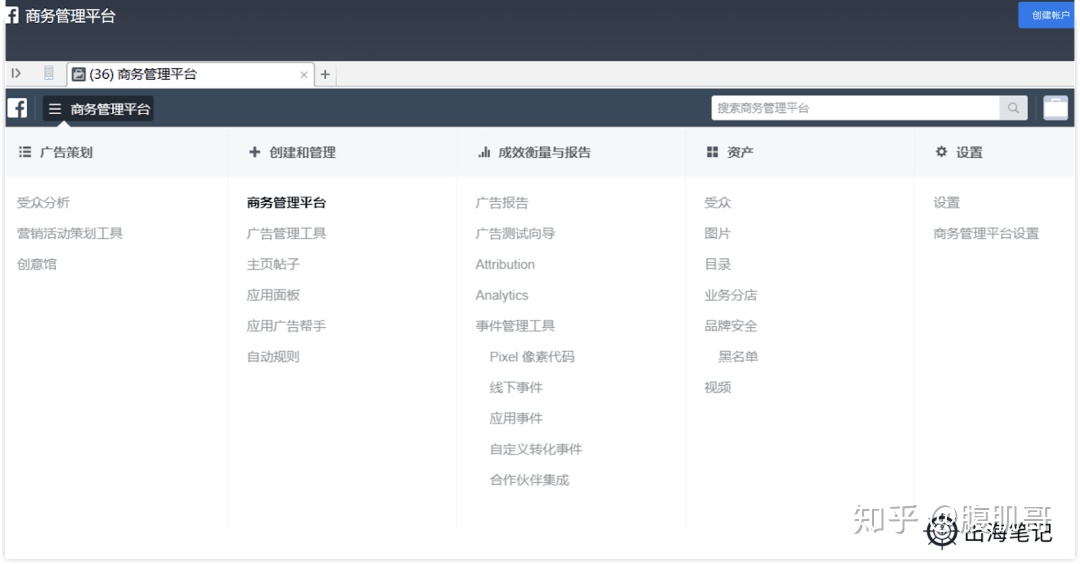Screen dimensions: 1080x564
Task: Open 应用面板
Action: click(x=273, y=295)
